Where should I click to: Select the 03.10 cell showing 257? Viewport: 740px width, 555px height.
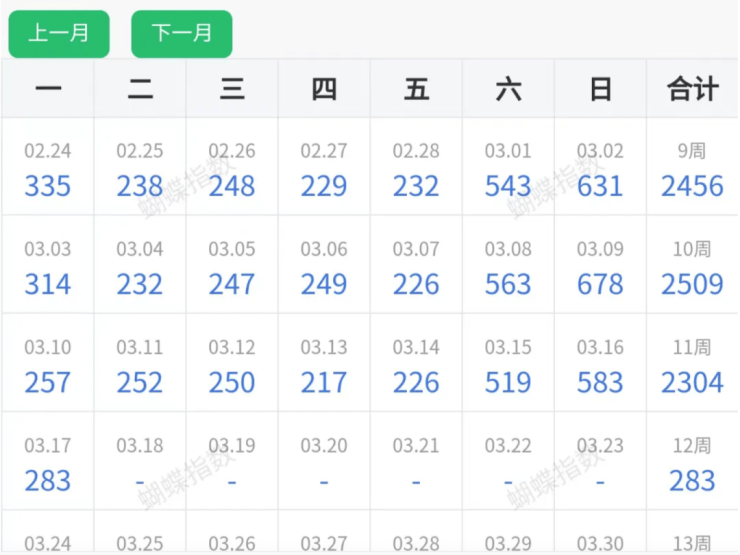tap(48, 366)
